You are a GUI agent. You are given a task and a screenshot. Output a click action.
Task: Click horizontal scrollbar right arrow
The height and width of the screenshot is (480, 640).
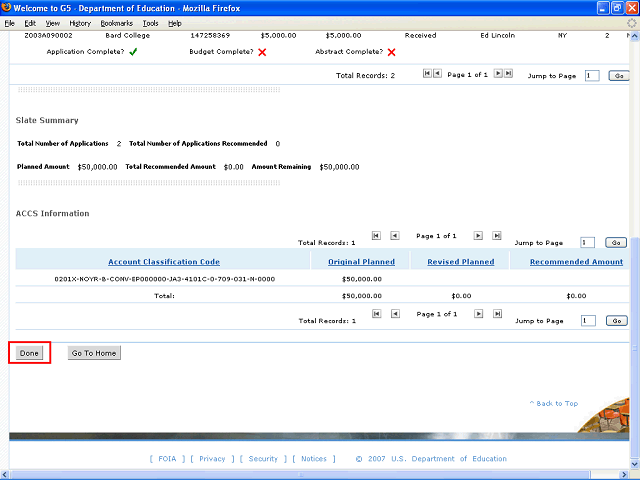(624, 475)
